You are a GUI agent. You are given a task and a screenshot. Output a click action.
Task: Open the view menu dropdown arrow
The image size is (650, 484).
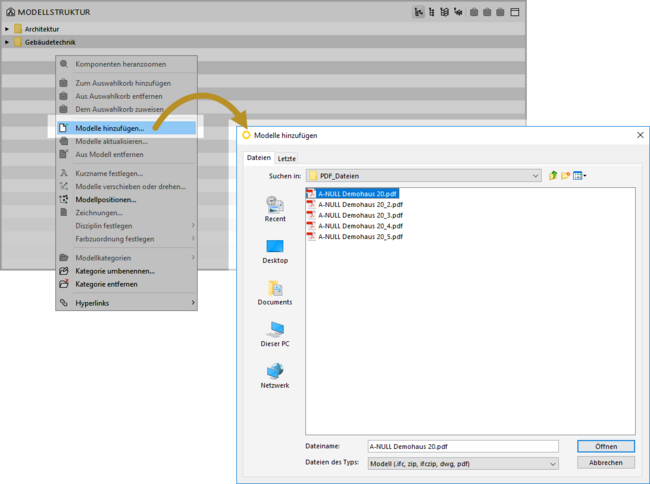click(585, 176)
